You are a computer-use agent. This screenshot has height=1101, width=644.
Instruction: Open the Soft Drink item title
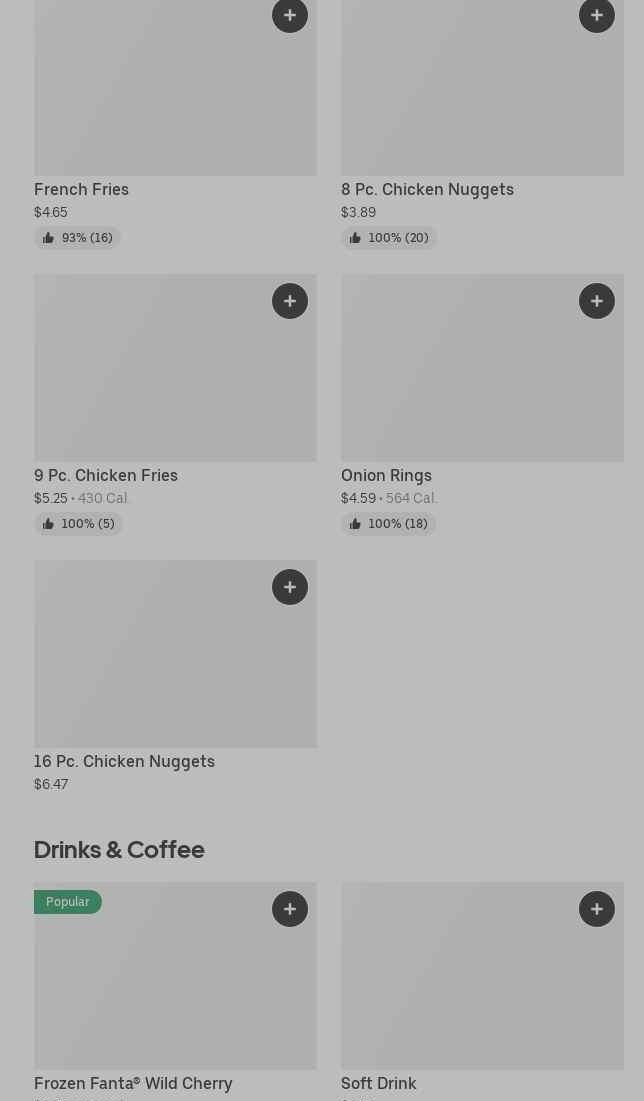379,1083
